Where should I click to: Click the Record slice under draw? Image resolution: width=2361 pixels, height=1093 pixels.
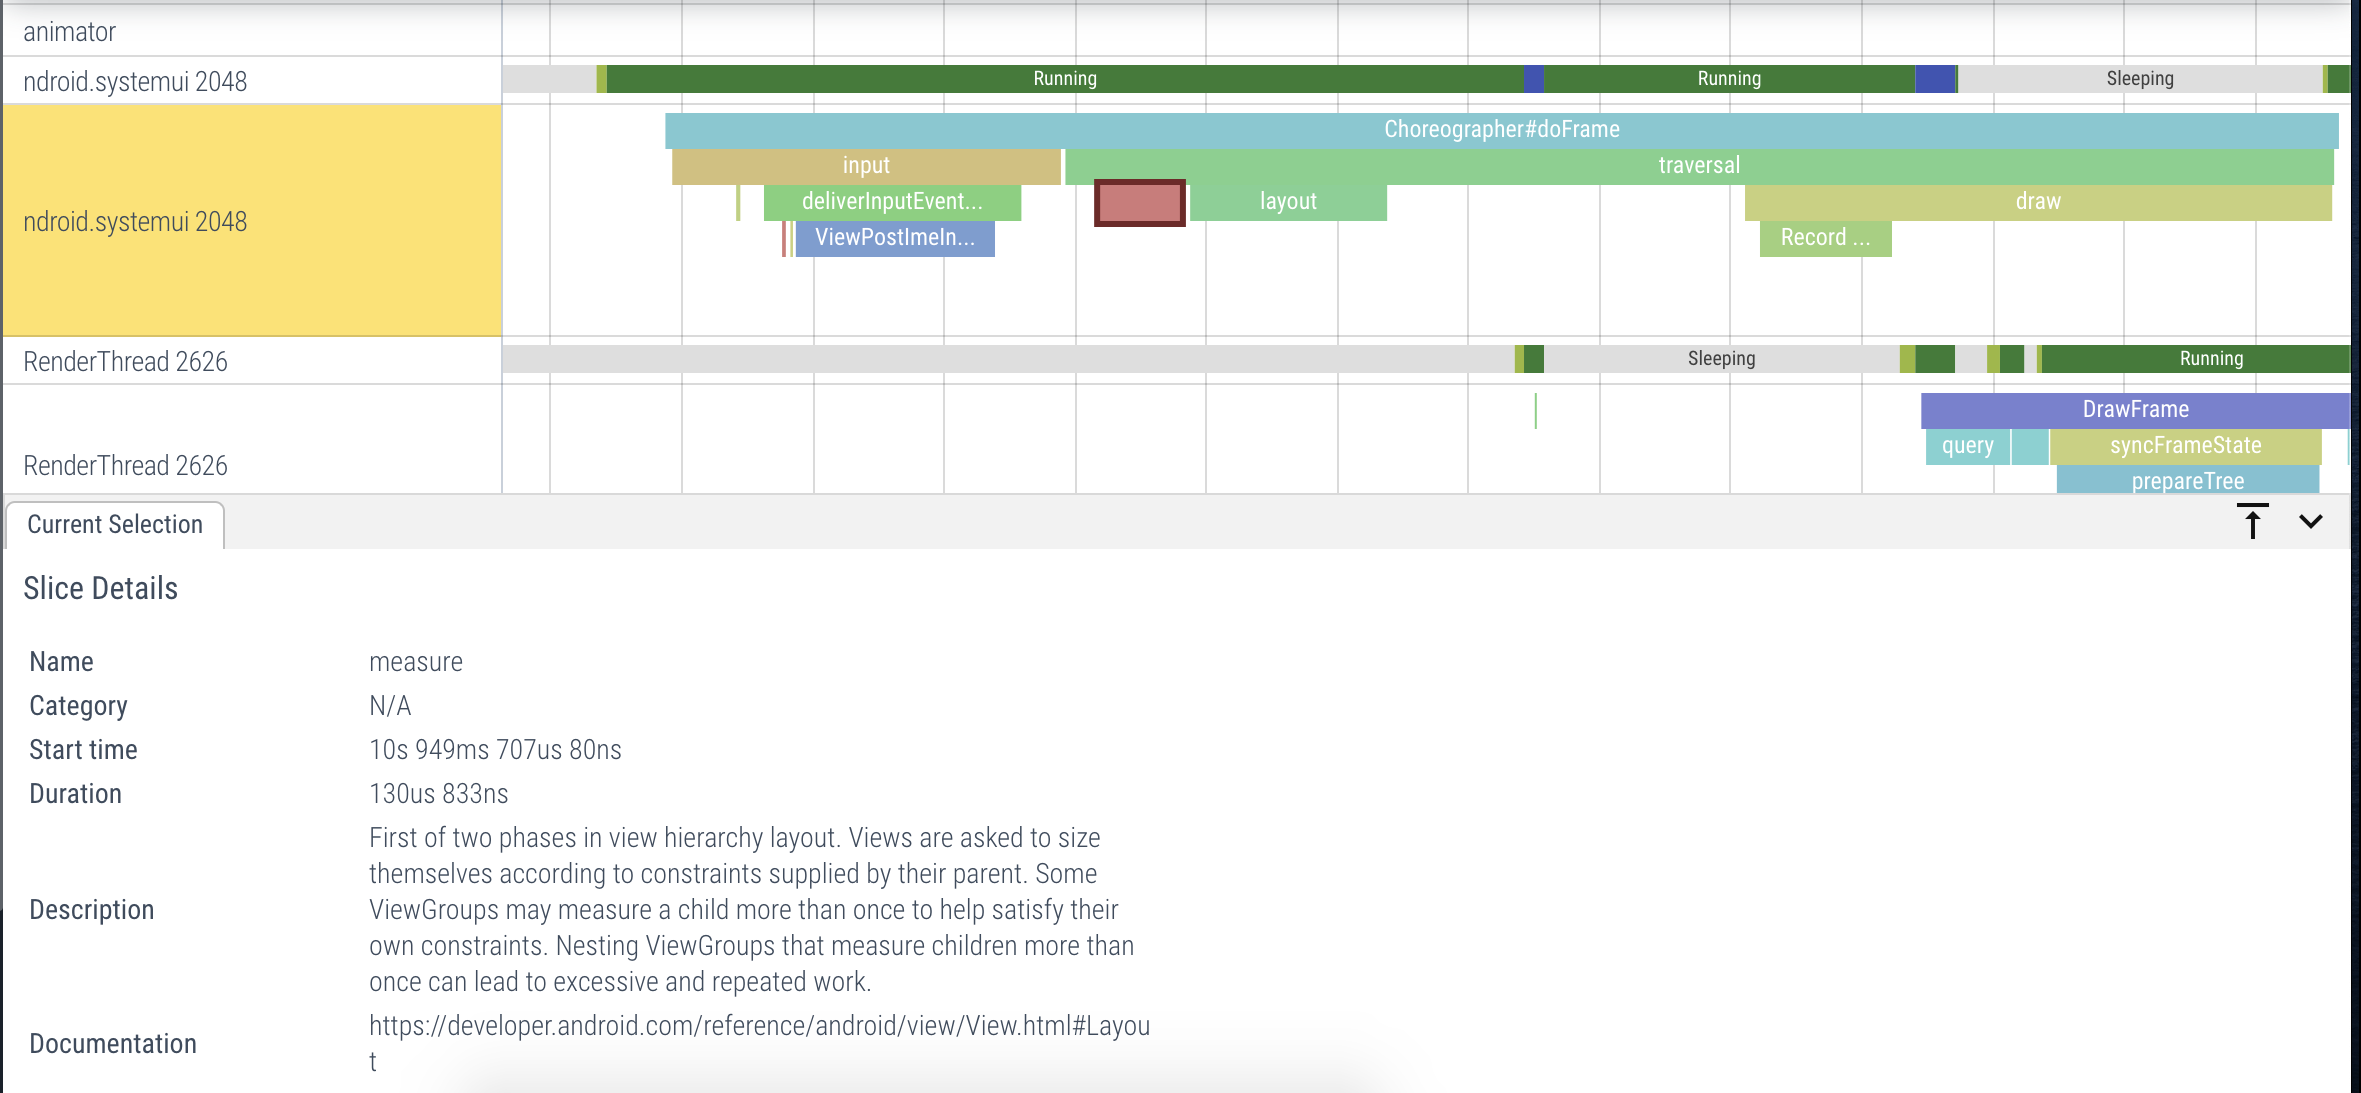1824,238
